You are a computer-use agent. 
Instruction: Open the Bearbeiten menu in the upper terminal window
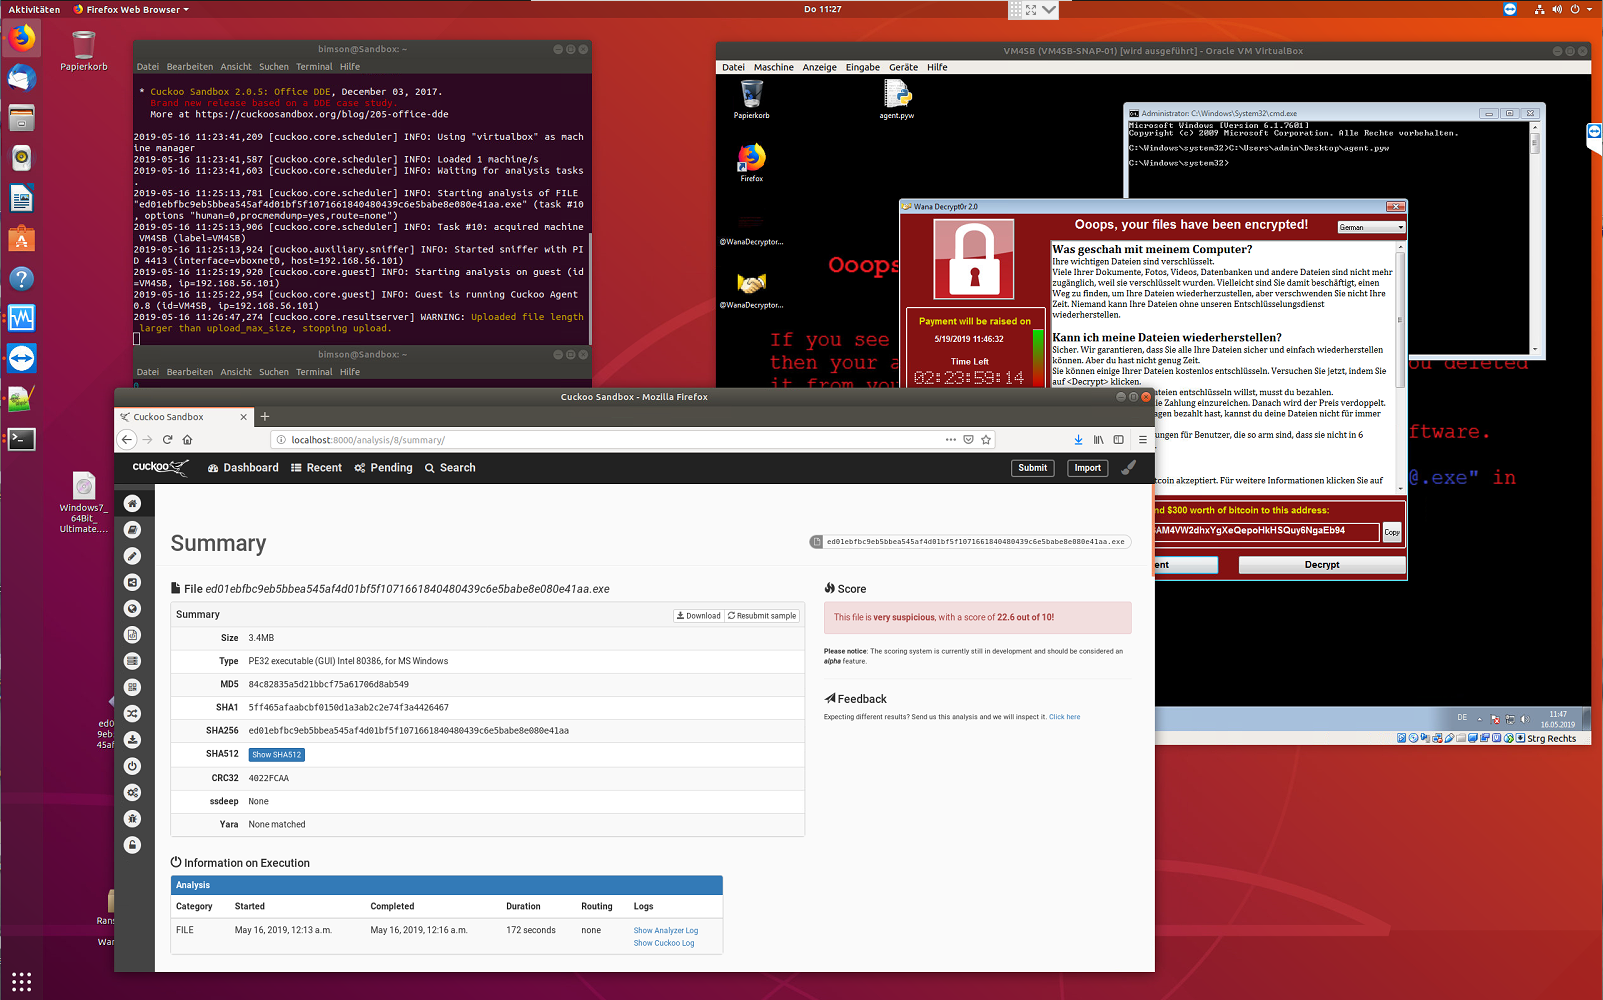pyautogui.click(x=190, y=67)
